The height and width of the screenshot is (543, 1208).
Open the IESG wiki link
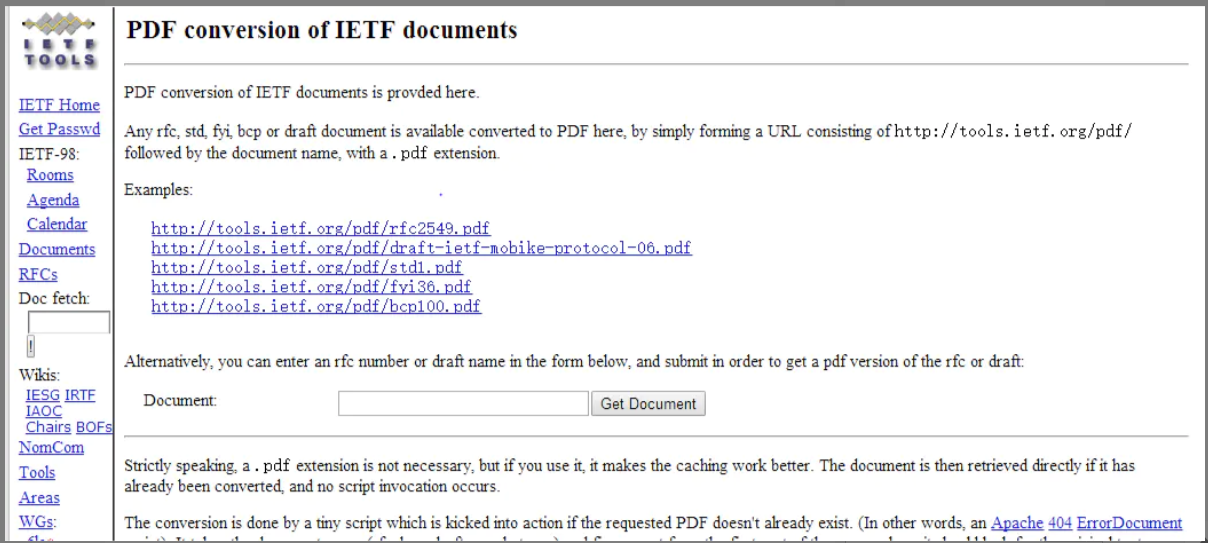coord(43,395)
